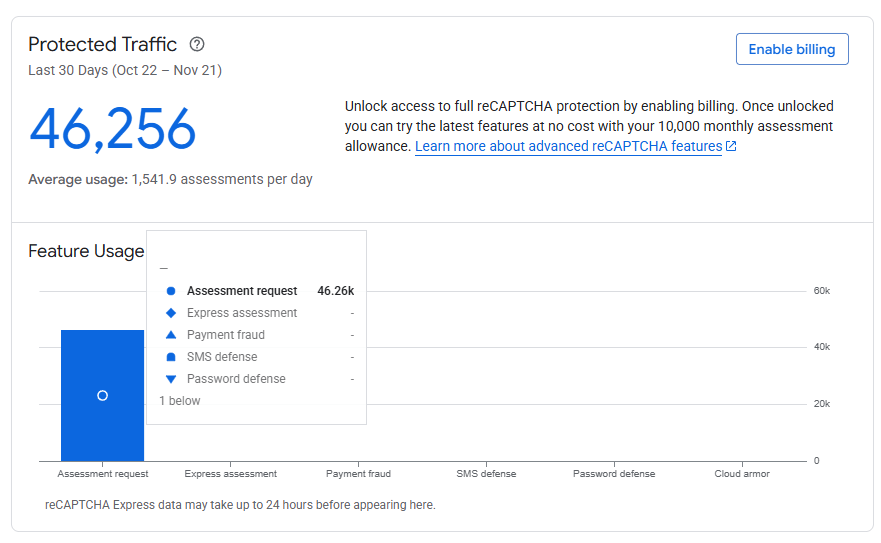881x543 pixels.
Task: Click the 60k y-axis label
Action: click(x=821, y=291)
